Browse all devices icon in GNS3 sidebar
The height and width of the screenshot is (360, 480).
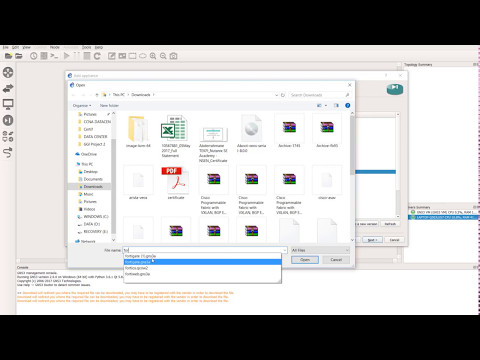tap(8, 136)
